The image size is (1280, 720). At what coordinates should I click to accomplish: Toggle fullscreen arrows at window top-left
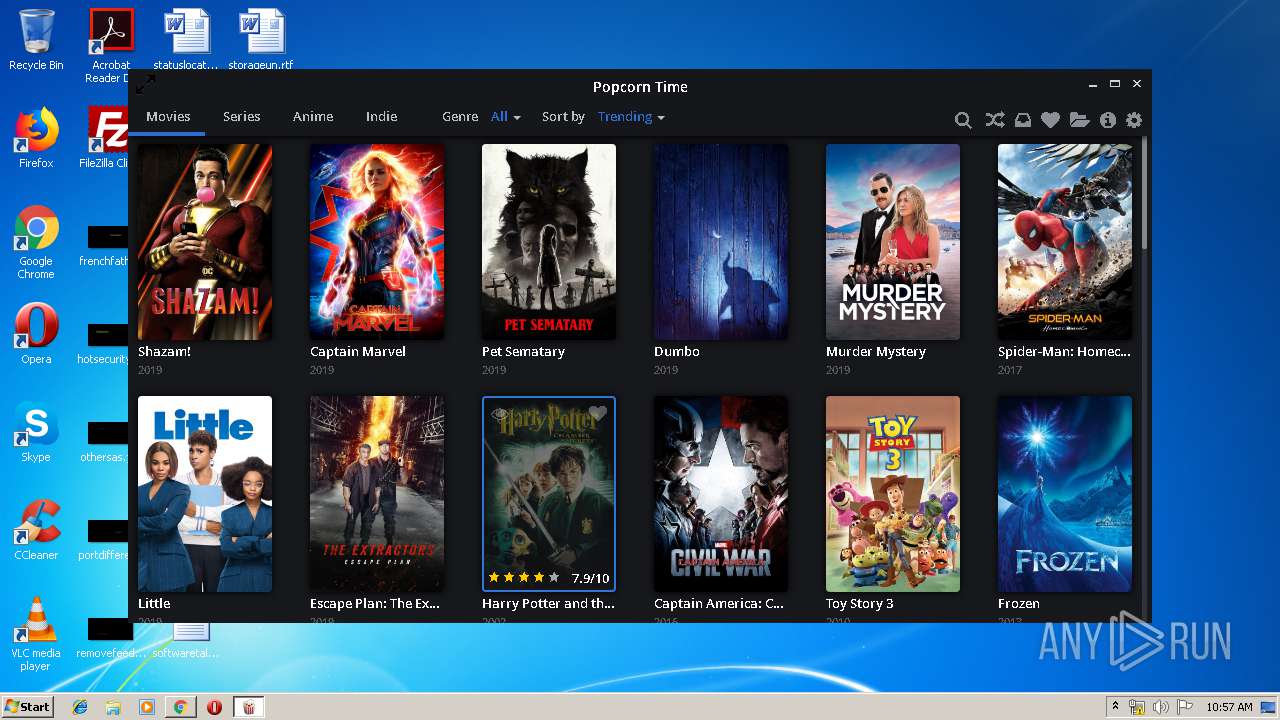click(x=146, y=84)
